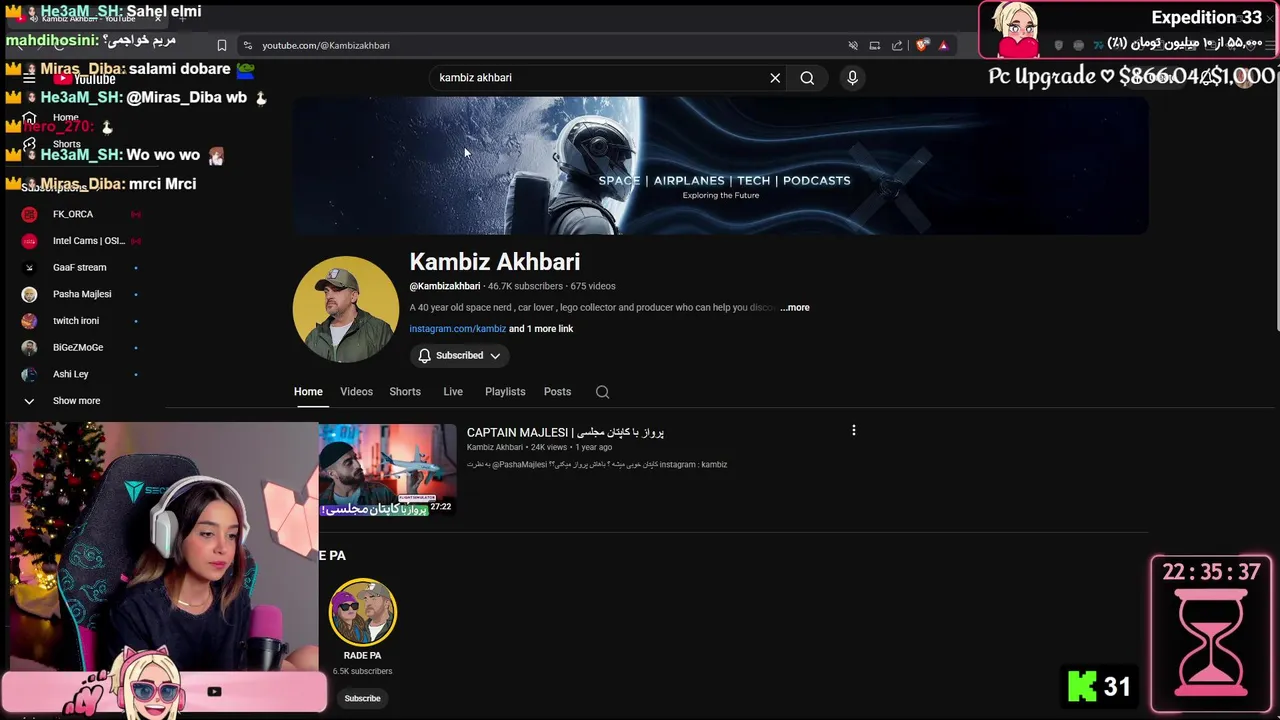This screenshot has width=1280, height=720.
Task: Open the instagram.com/kambiz link
Action: click(457, 329)
